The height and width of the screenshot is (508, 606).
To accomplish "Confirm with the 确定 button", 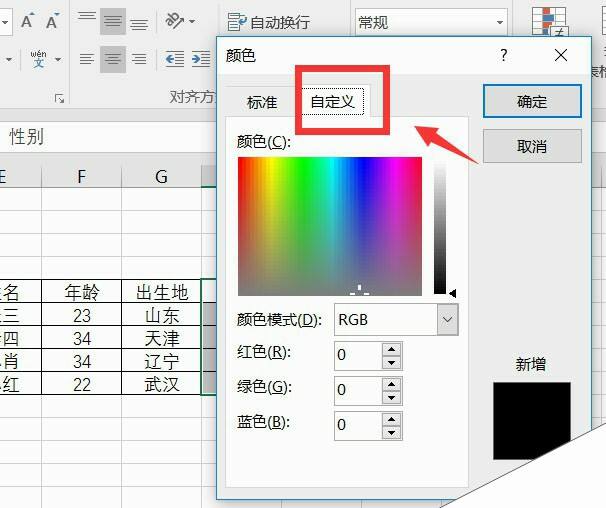I will coord(532,101).
